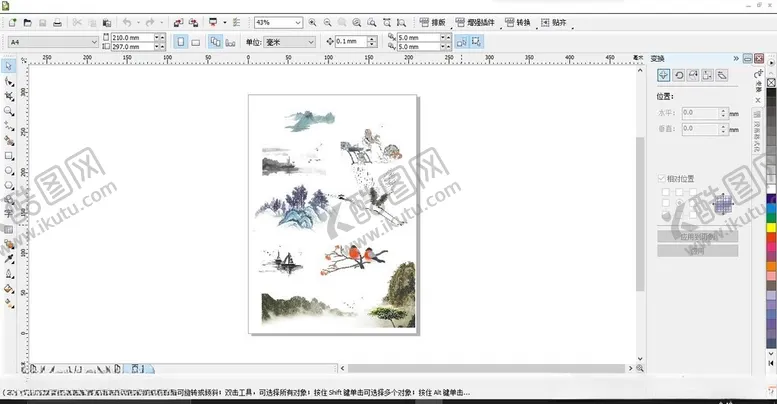Click the 应用到再制 apply button

698,236
